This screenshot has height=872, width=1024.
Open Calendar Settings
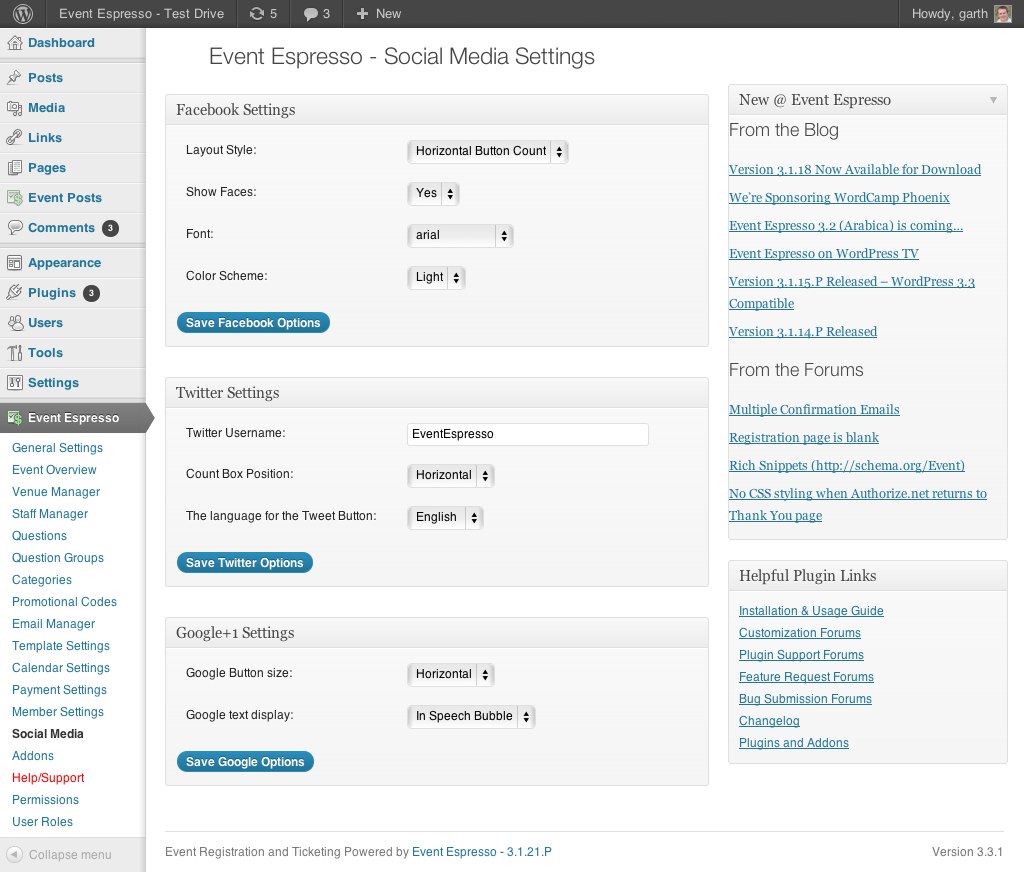tap(61, 668)
